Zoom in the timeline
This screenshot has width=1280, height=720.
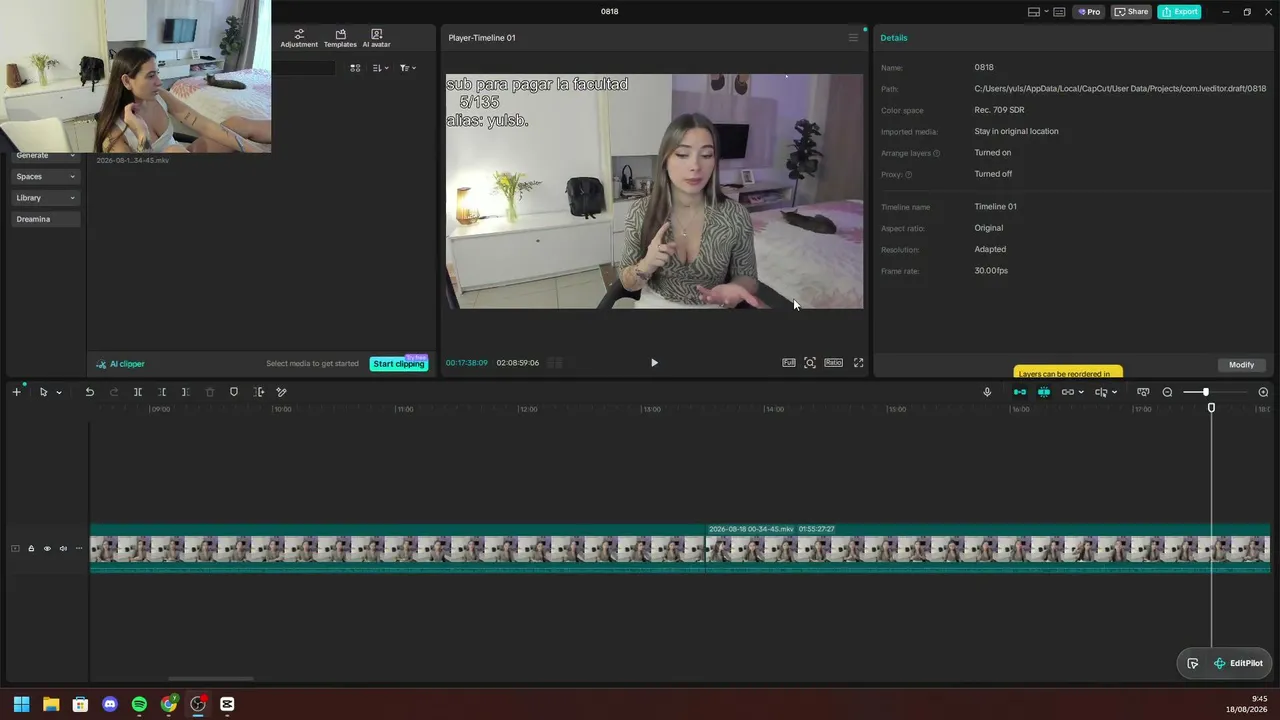tap(1263, 392)
